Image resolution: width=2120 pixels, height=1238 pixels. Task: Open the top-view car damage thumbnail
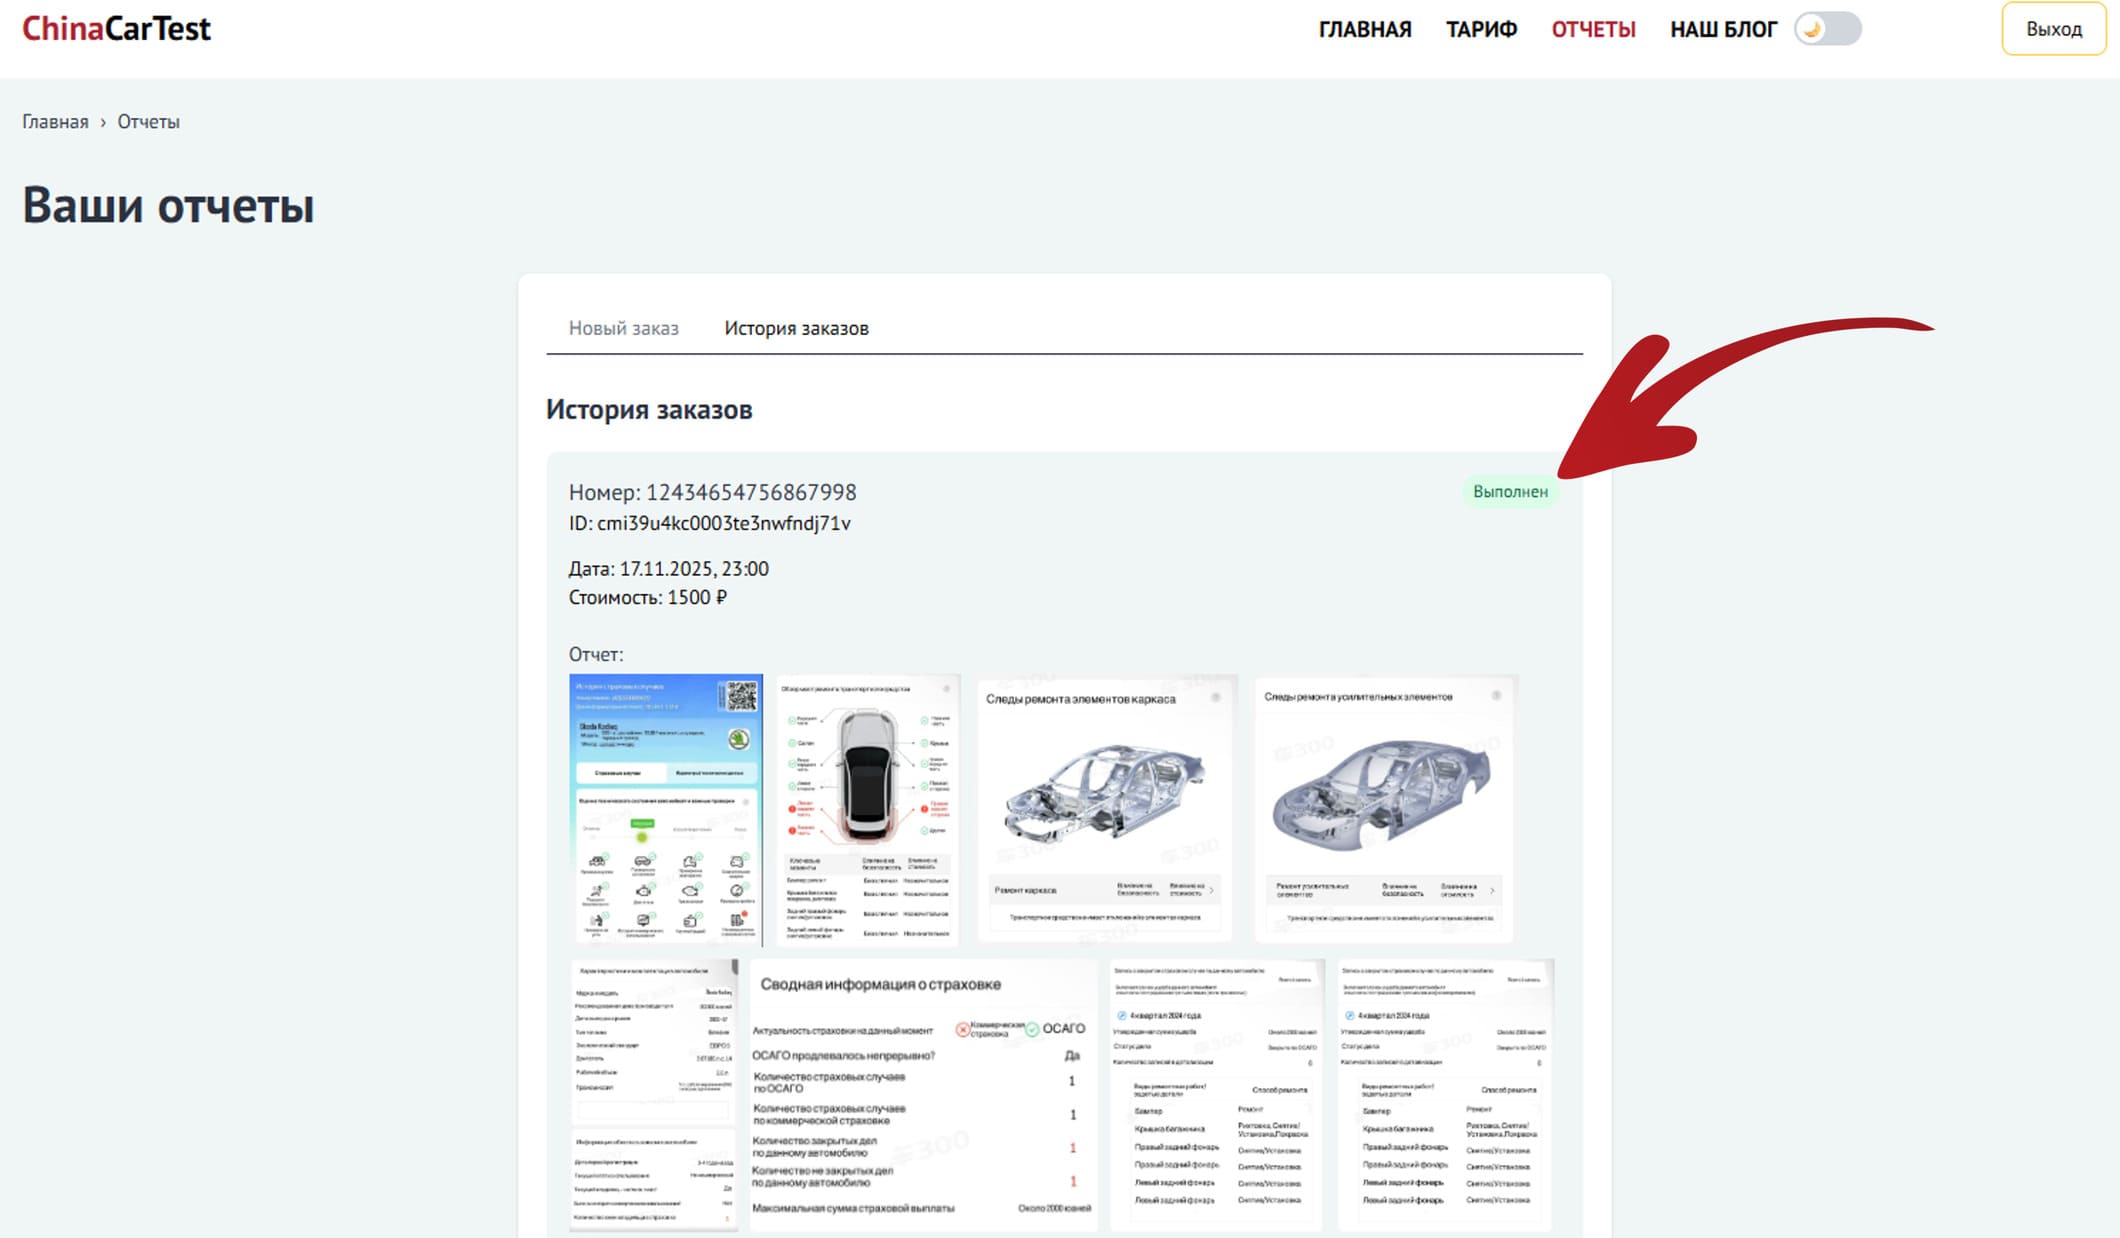click(x=867, y=809)
